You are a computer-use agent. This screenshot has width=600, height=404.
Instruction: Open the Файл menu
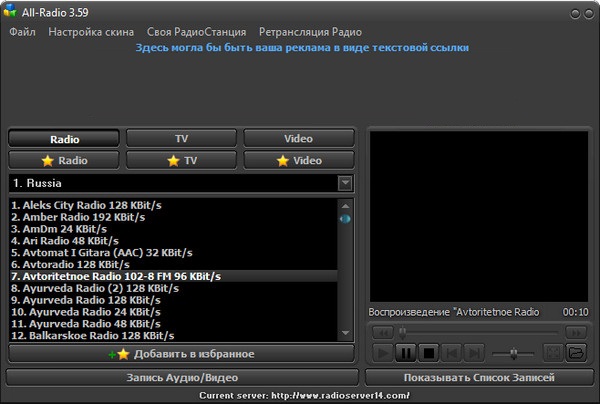(23, 32)
